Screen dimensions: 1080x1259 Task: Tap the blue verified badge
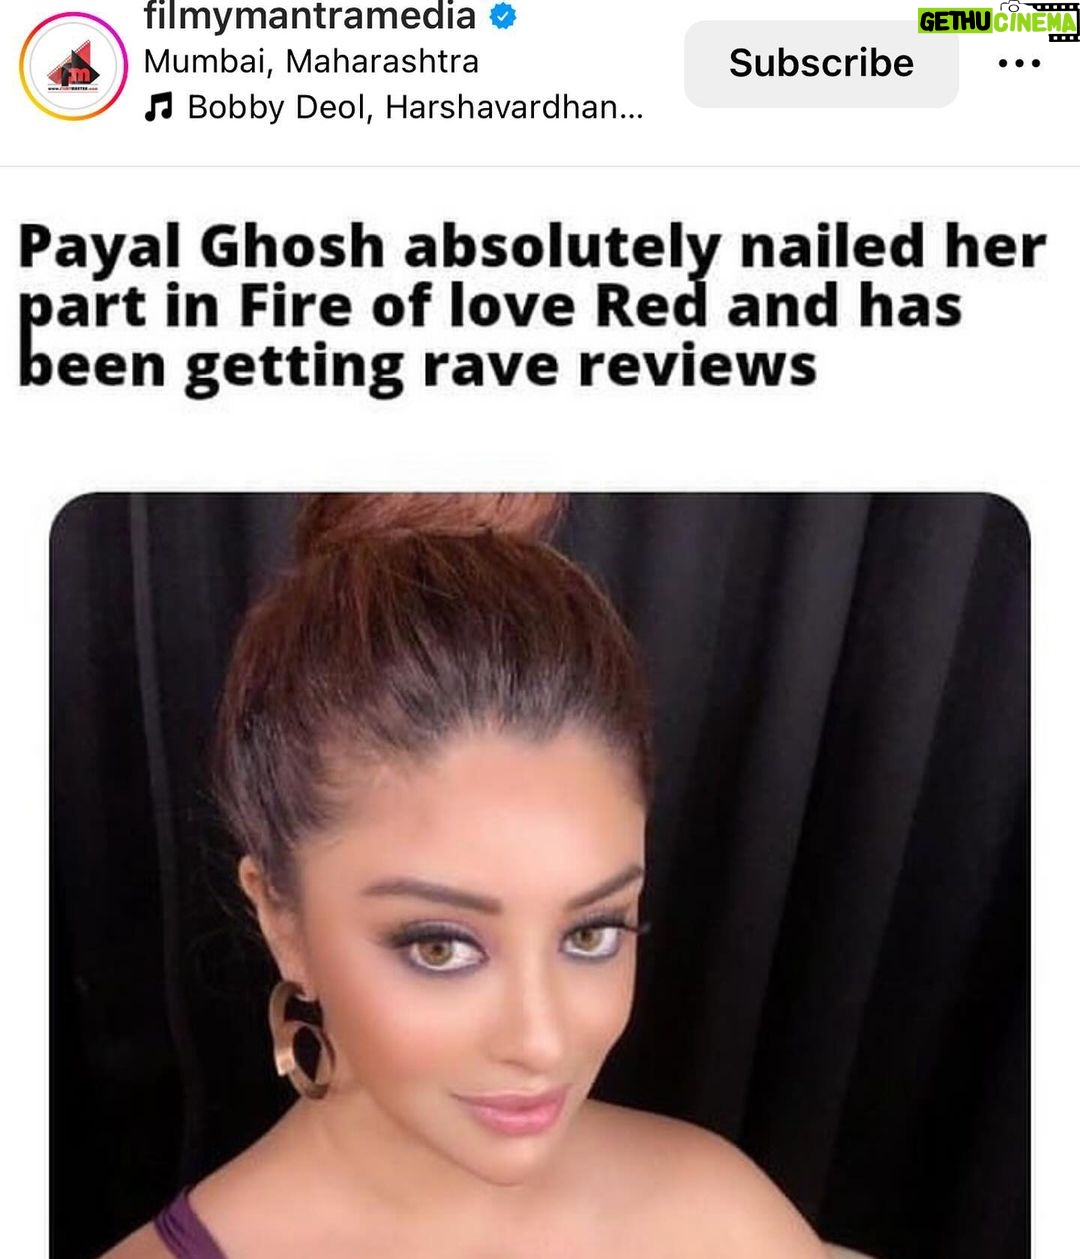click(x=503, y=17)
